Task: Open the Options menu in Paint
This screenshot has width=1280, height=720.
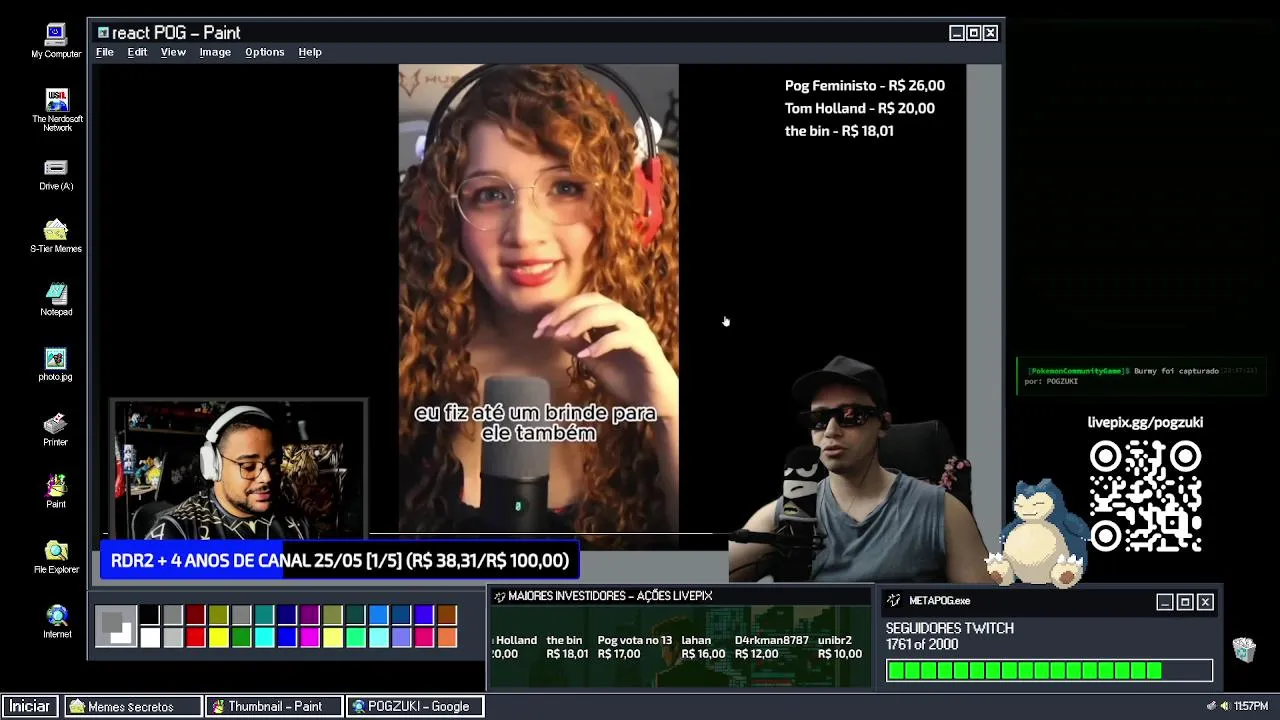Action: point(265,52)
